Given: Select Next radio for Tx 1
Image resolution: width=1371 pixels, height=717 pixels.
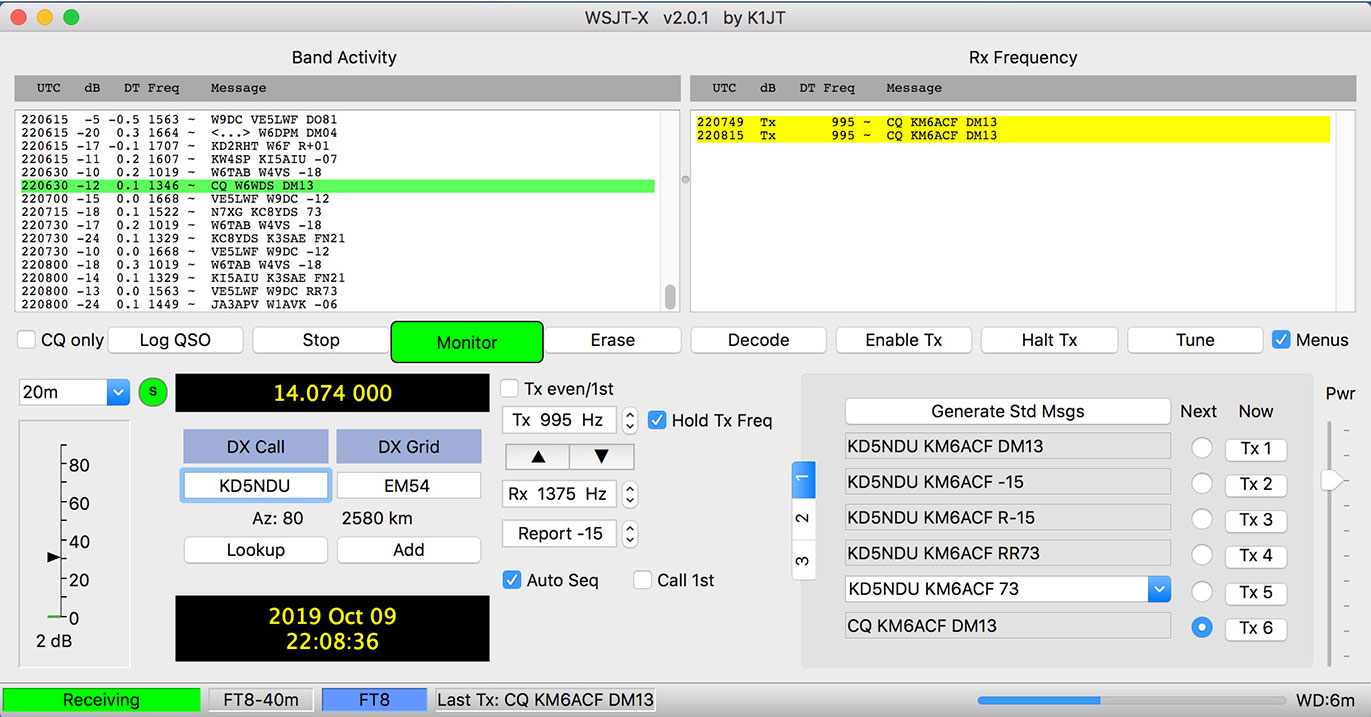Looking at the screenshot, I should 1202,448.
